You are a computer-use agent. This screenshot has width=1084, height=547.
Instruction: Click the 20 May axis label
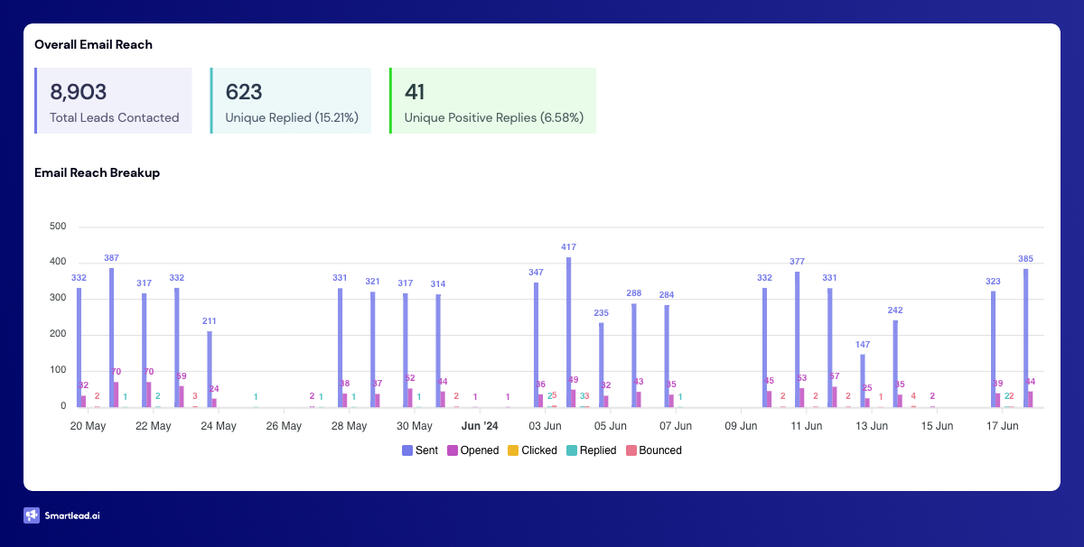[88, 426]
